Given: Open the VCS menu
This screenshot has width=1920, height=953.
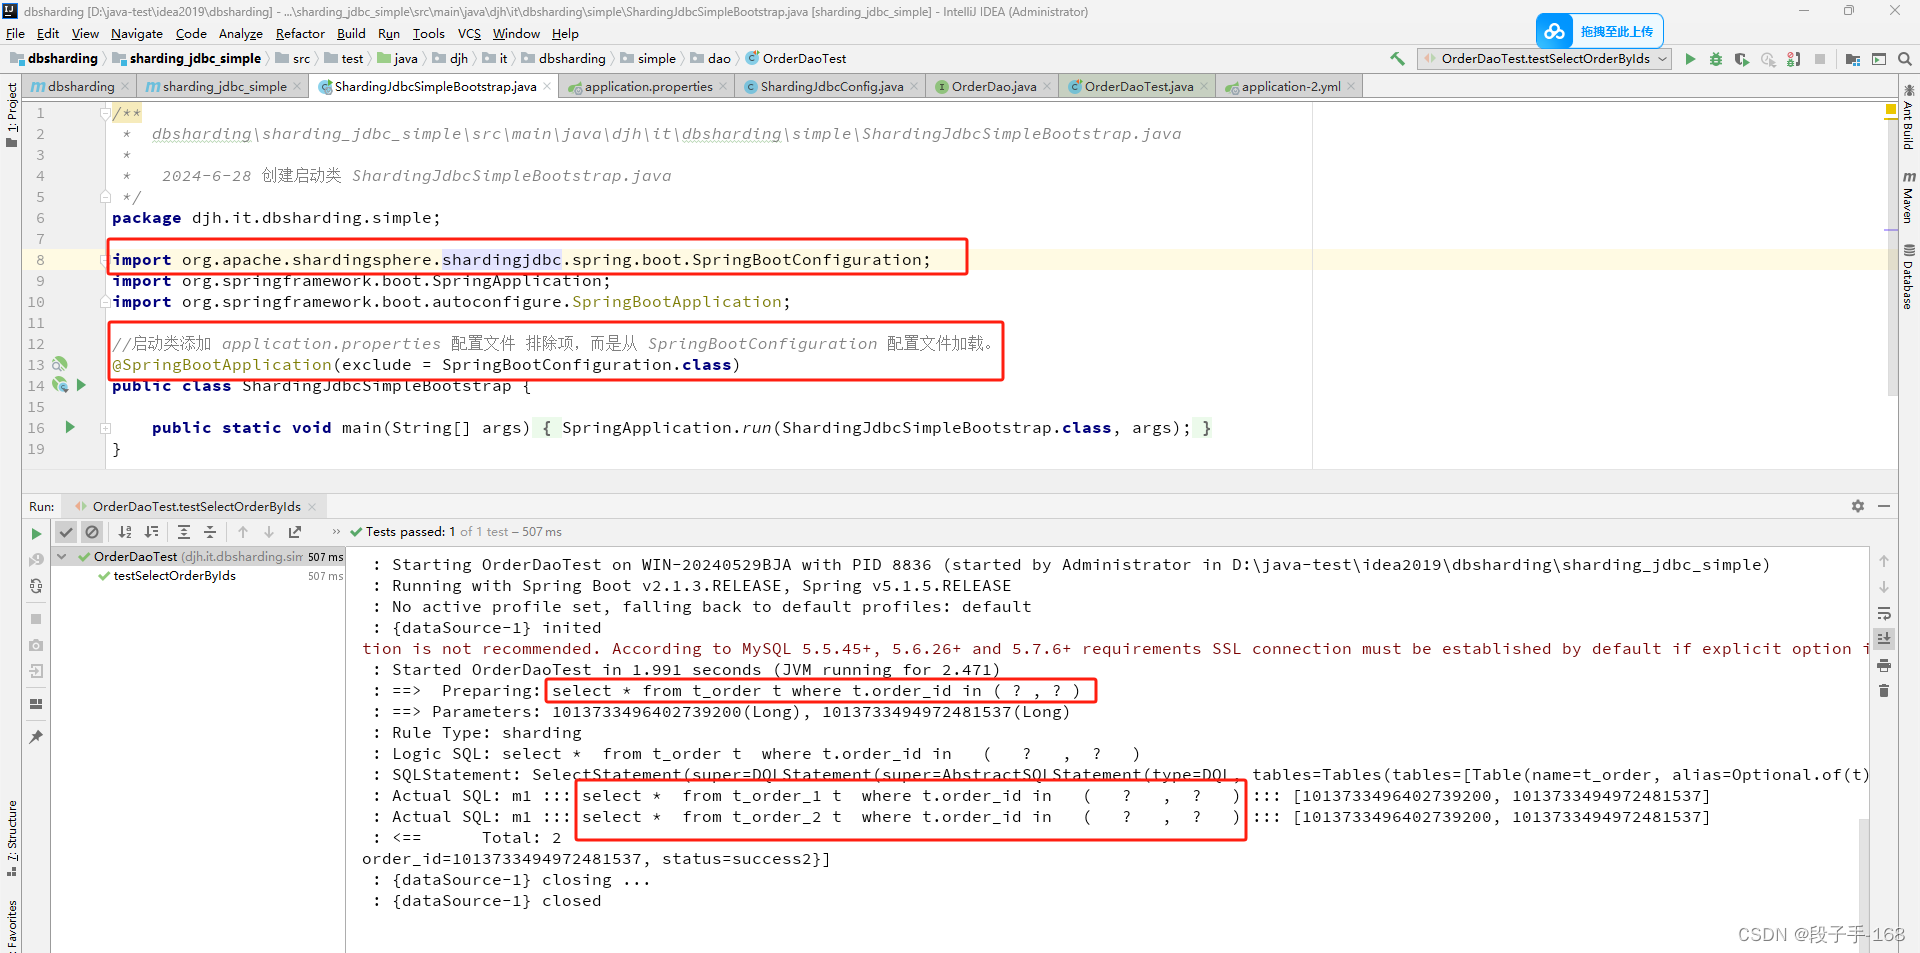Looking at the screenshot, I should [469, 33].
